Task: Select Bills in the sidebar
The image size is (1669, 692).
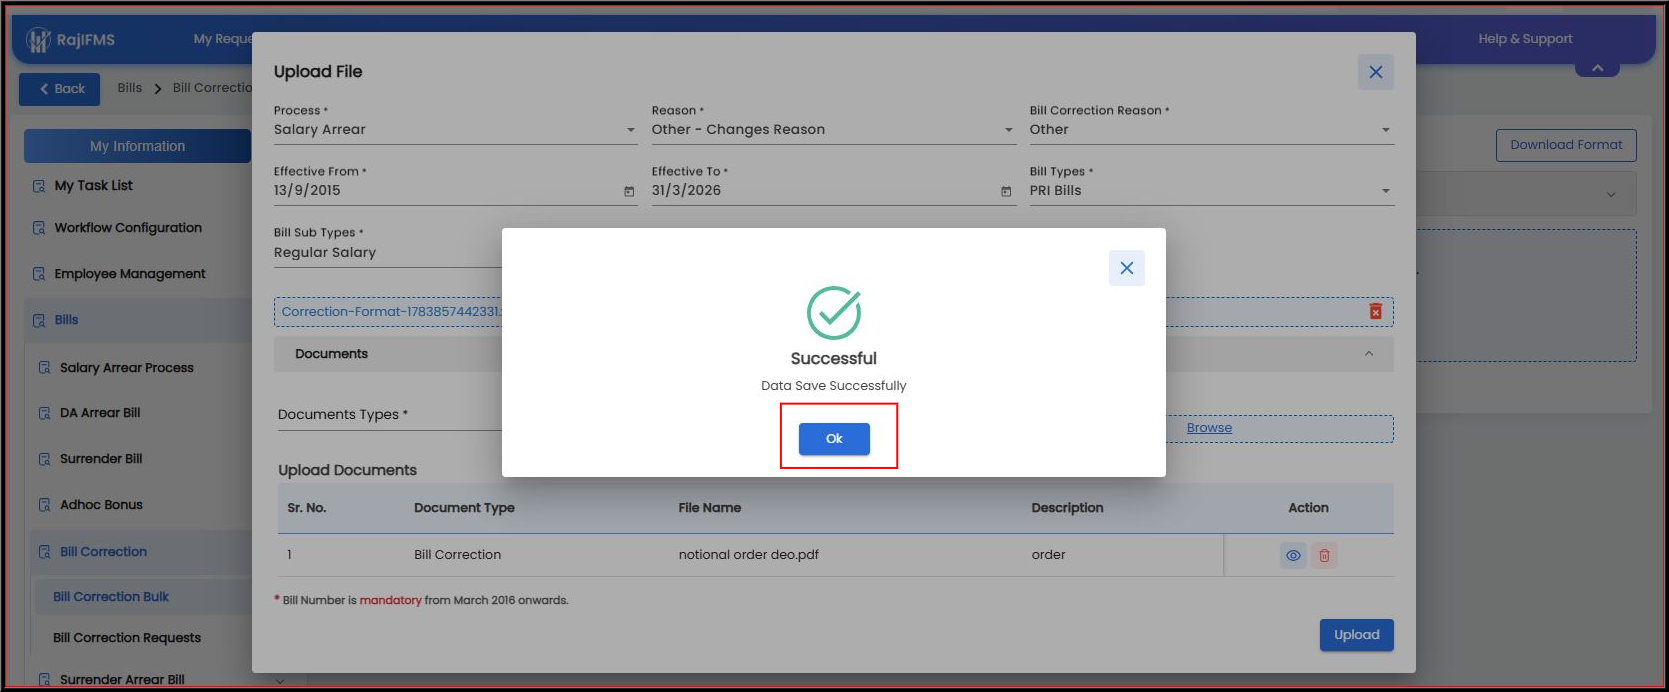Action: coord(66,320)
